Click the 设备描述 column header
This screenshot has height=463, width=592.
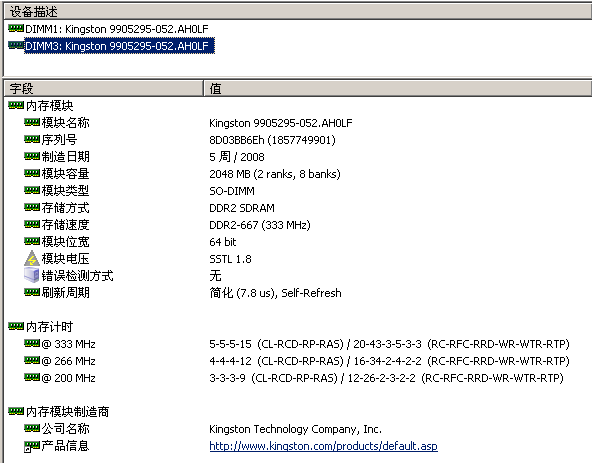tap(298, 12)
